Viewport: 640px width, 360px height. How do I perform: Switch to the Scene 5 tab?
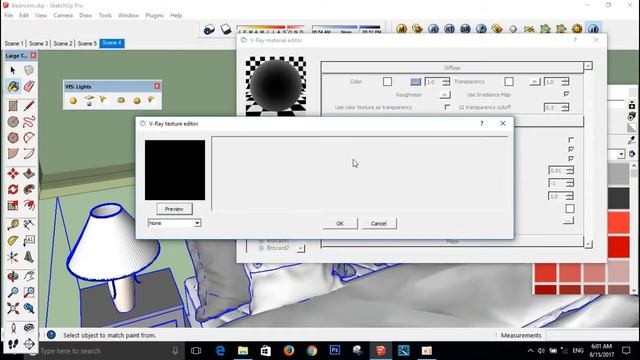87,43
